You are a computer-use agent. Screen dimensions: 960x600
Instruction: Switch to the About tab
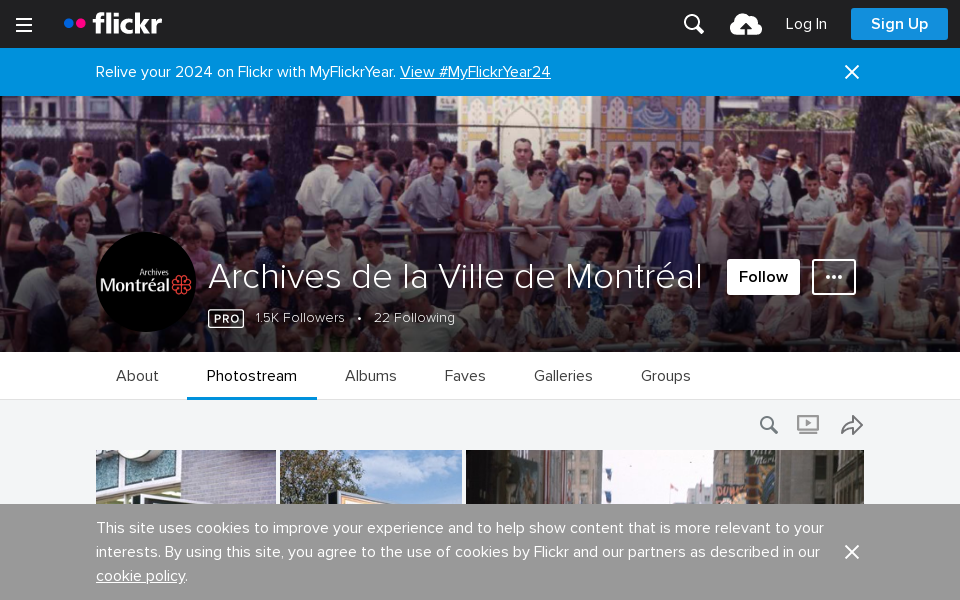[137, 376]
